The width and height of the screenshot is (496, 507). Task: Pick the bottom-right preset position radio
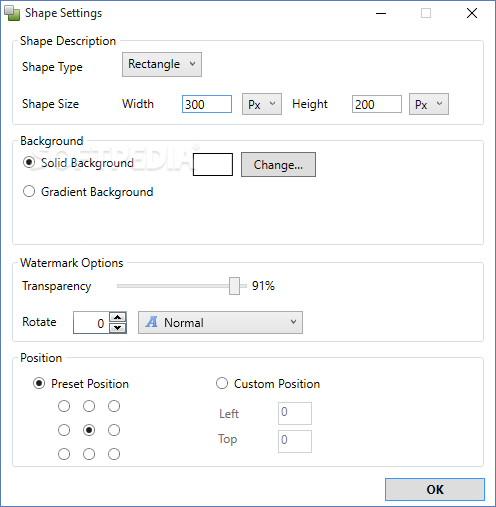[114, 454]
